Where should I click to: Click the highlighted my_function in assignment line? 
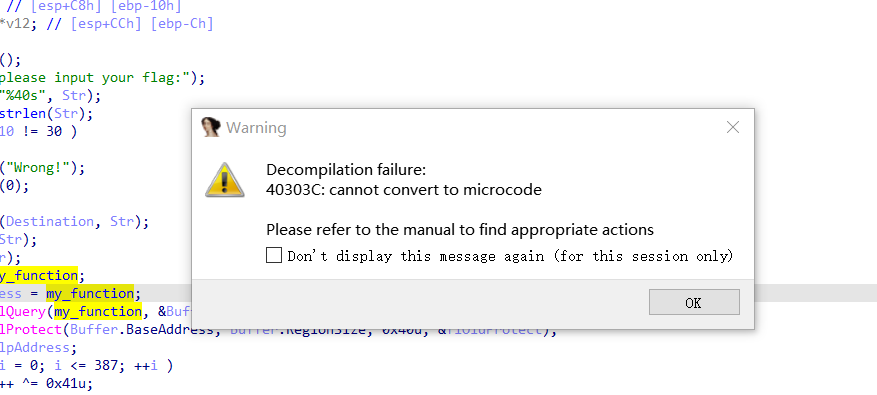coord(90,293)
